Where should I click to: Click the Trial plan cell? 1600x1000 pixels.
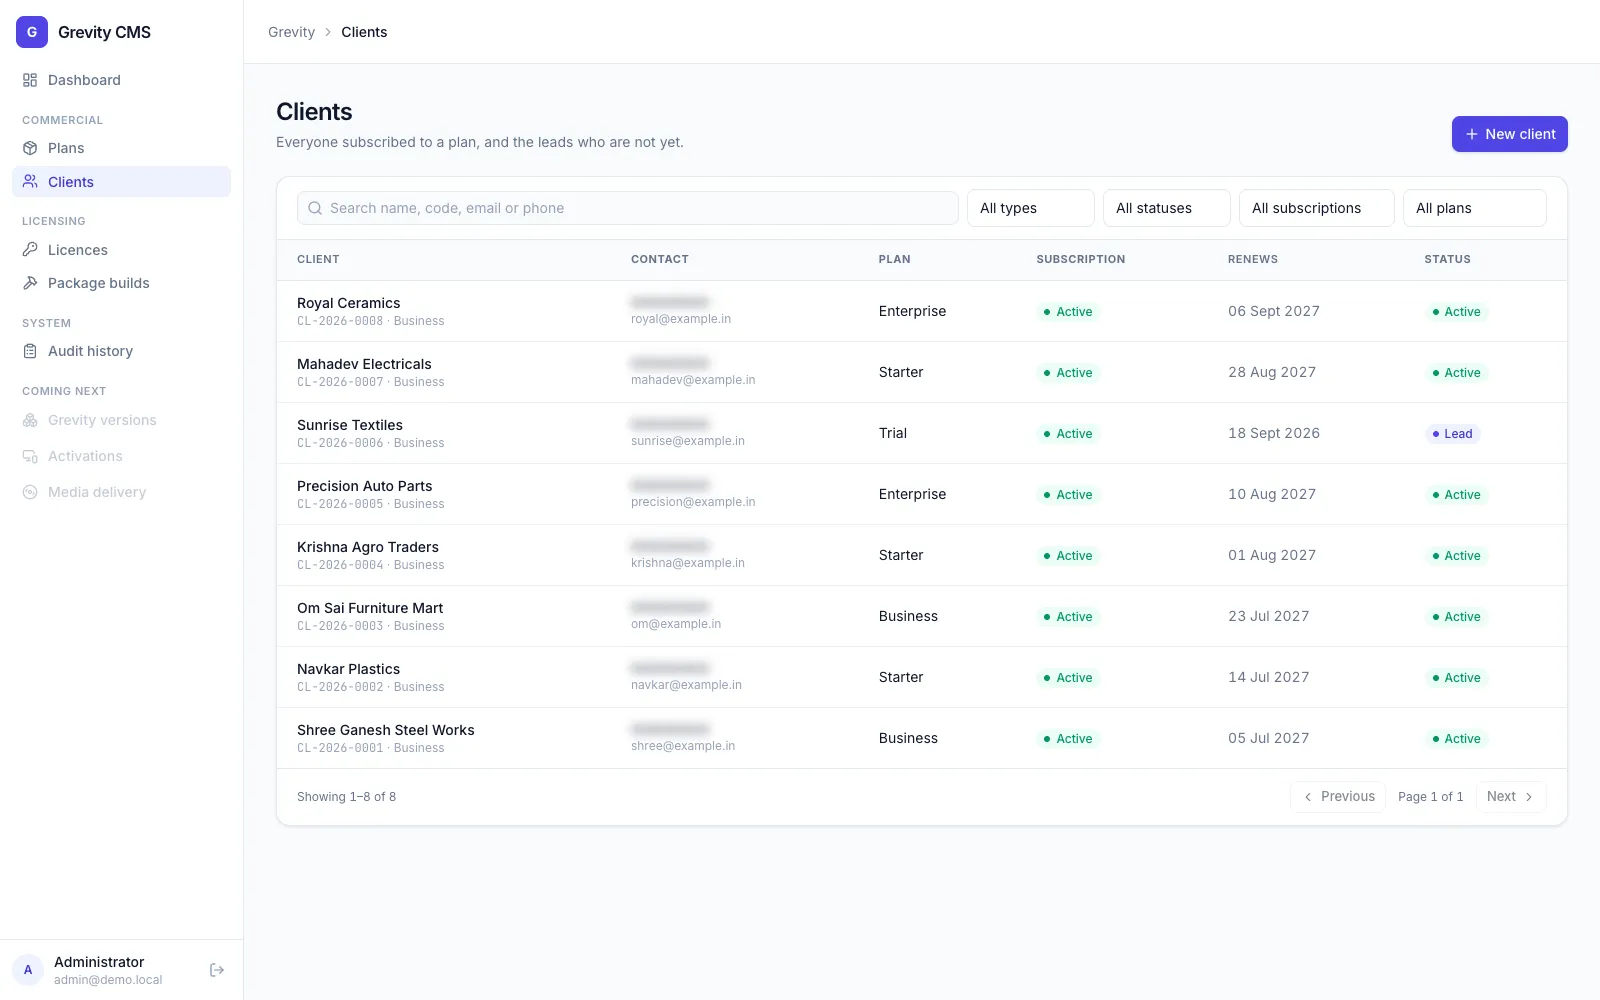893,433
